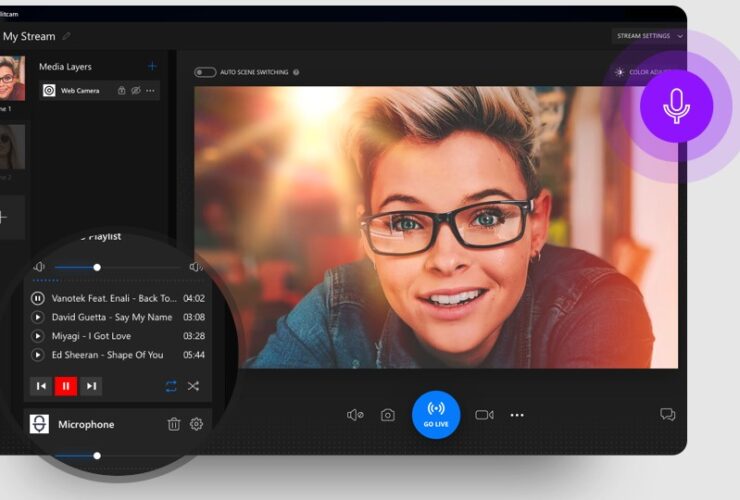
Task: Edit the My Stream title with pencil icon
Action: coord(67,37)
